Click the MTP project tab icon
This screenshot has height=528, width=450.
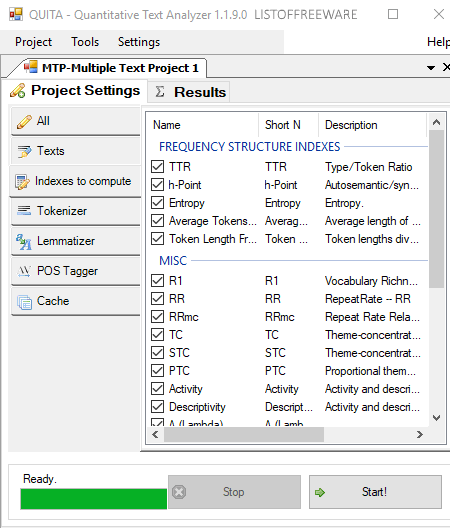click(x=31, y=67)
